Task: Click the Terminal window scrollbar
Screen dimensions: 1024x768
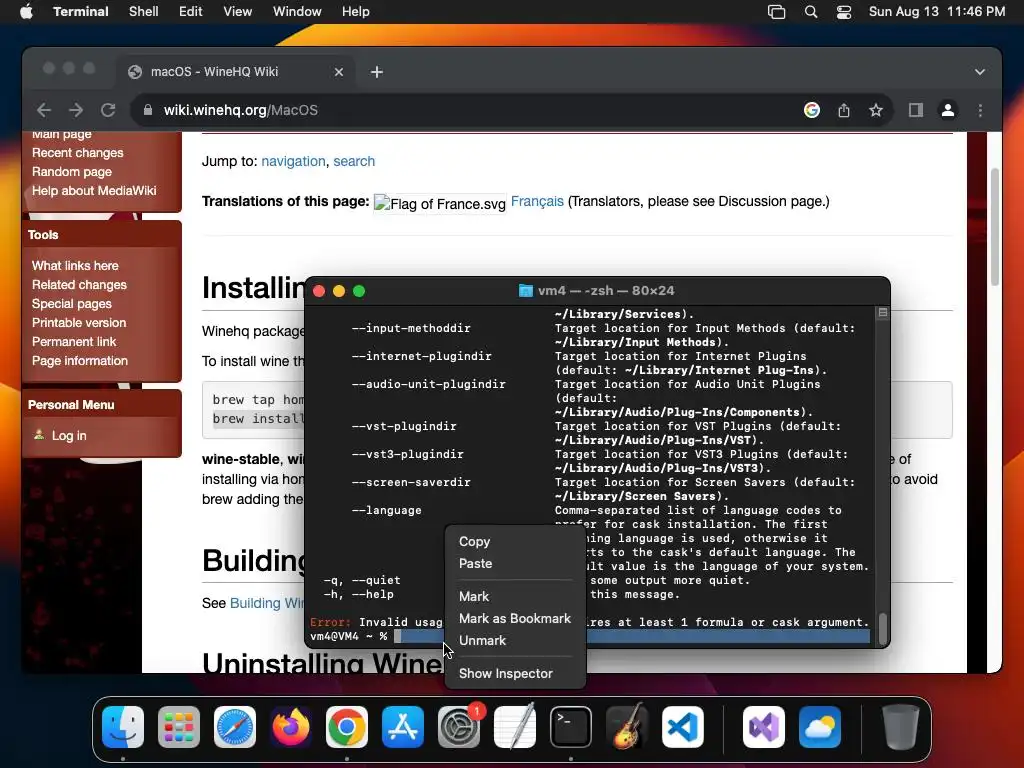Action: pyautogui.click(x=882, y=628)
